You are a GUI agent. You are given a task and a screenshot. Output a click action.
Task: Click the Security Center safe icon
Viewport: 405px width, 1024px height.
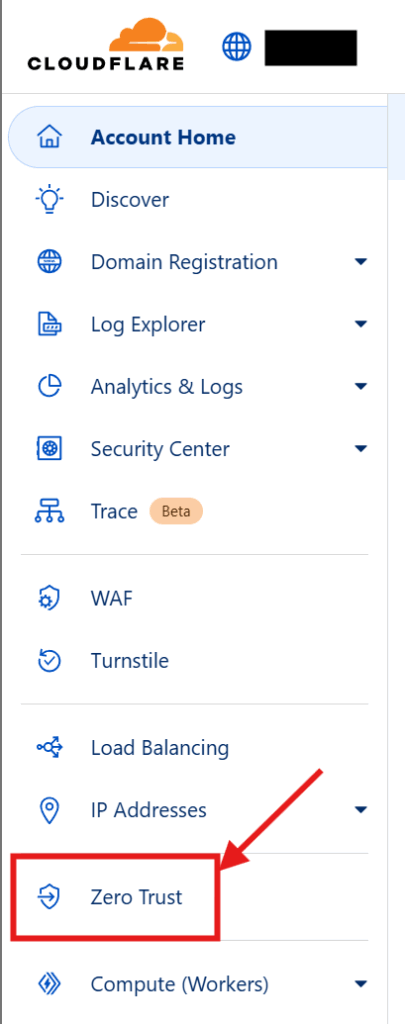click(x=50, y=449)
